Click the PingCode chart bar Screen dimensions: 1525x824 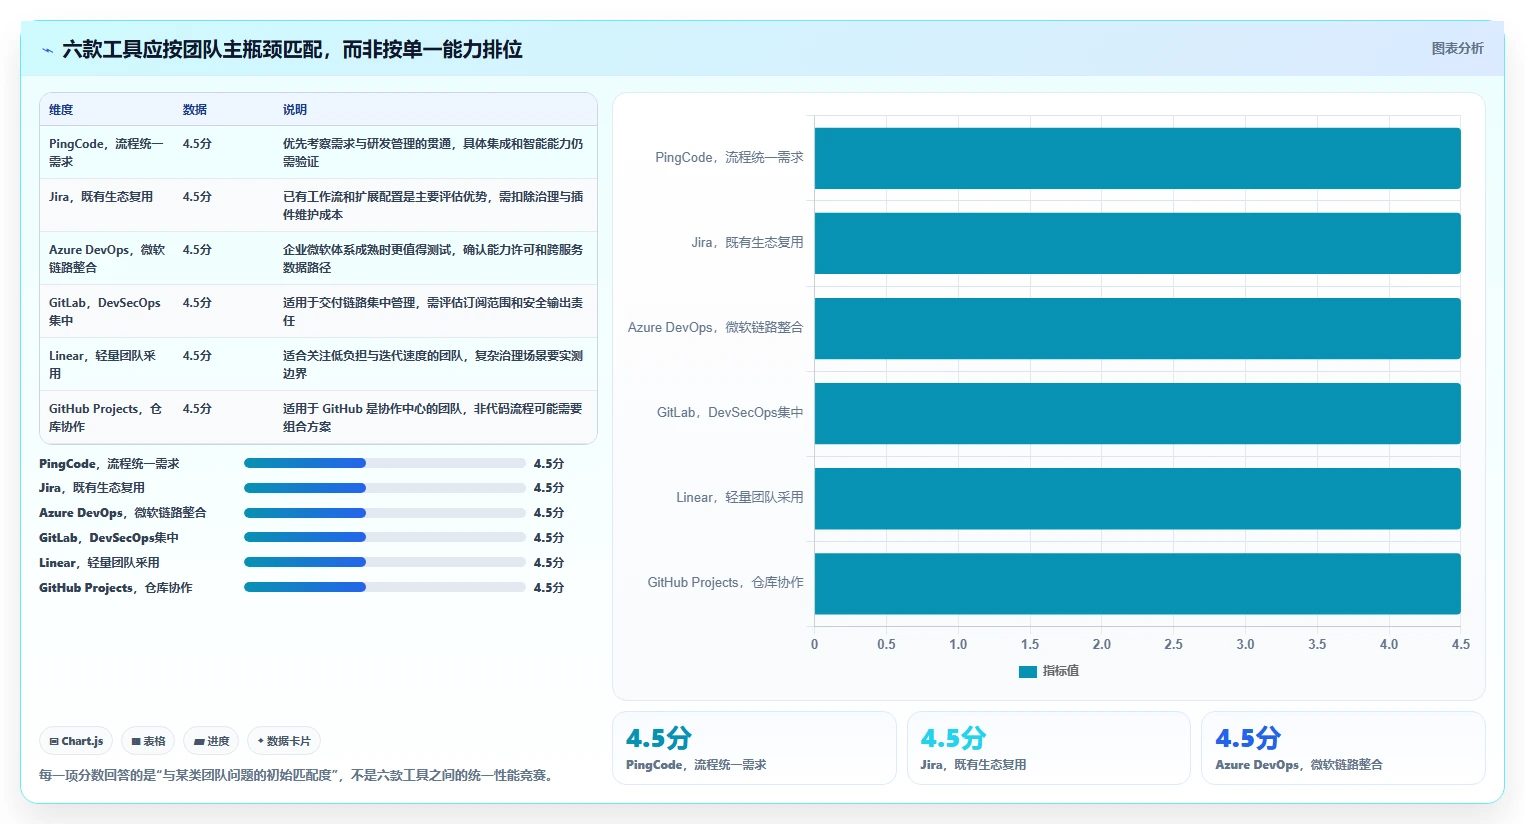1137,158
